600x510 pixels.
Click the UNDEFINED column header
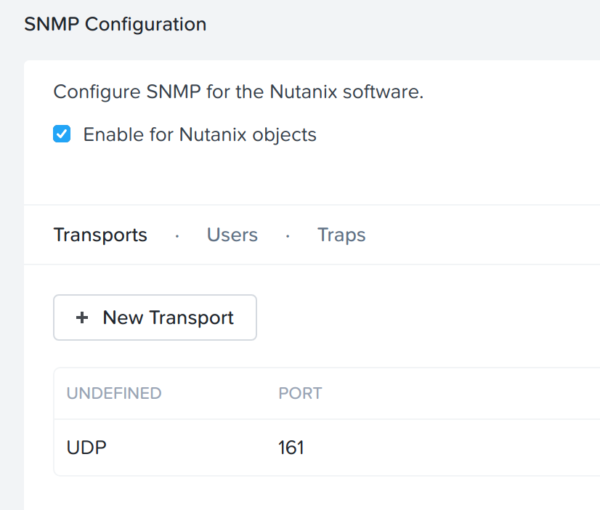pyautogui.click(x=114, y=393)
